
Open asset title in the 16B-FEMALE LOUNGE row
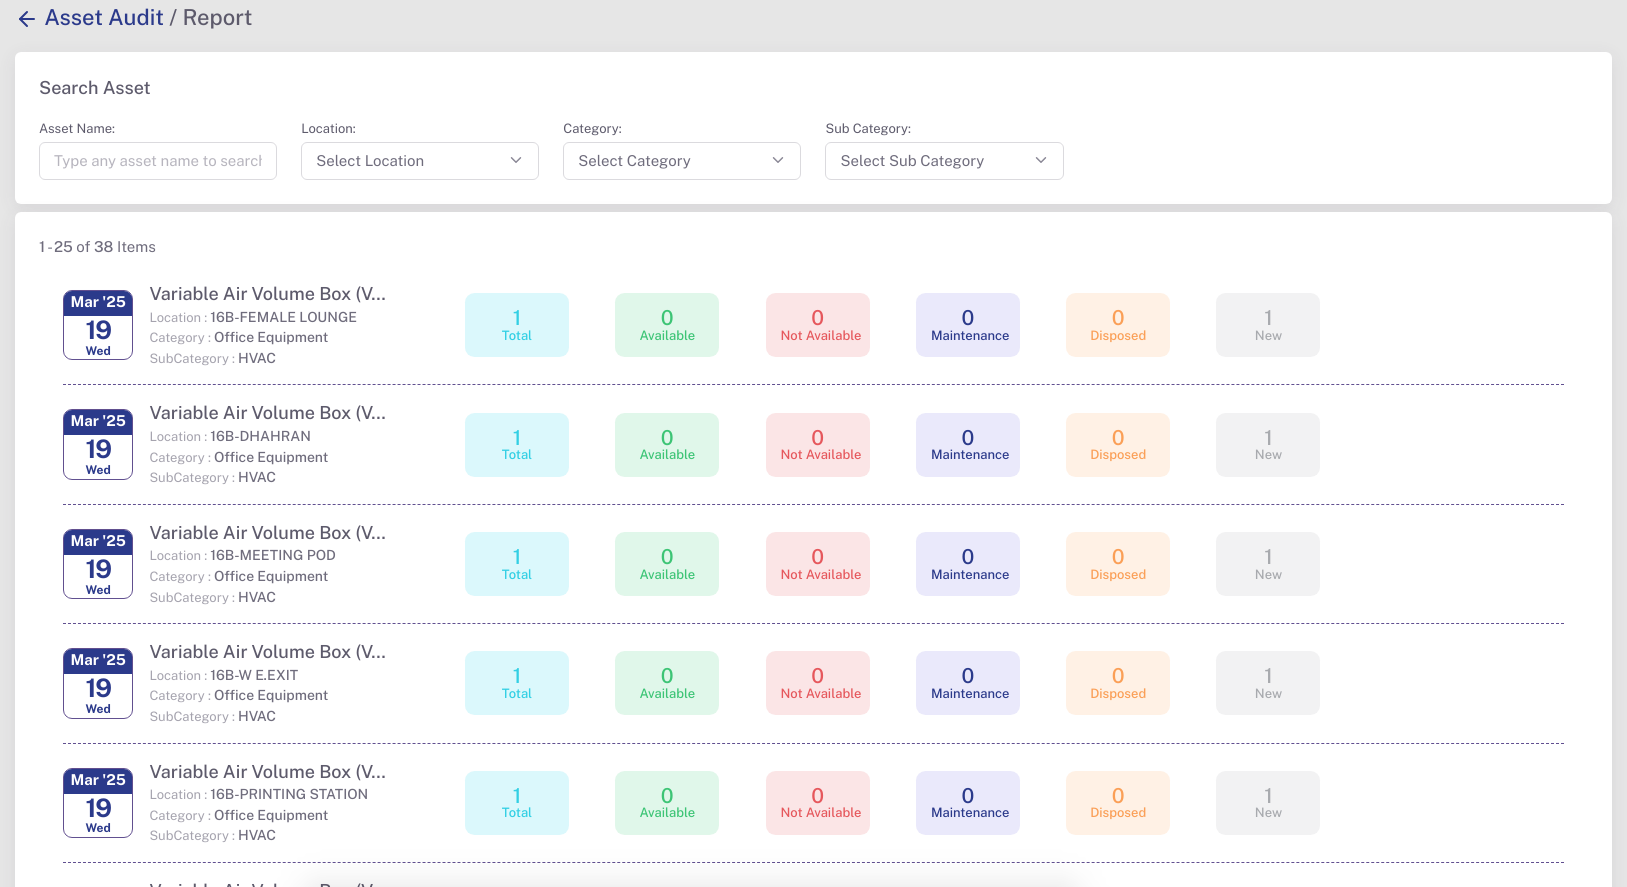[267, 294]
